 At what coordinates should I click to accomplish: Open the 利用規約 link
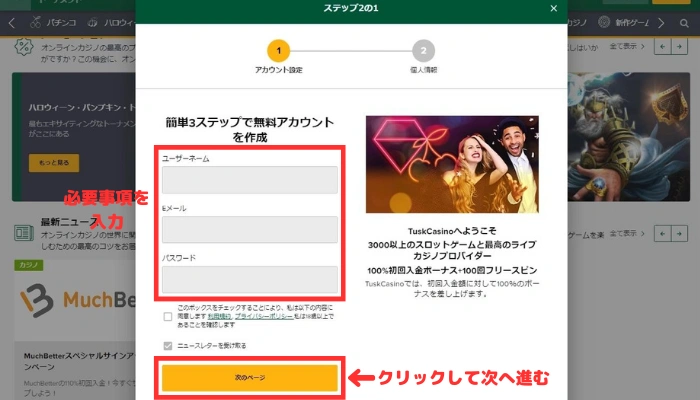219,316
